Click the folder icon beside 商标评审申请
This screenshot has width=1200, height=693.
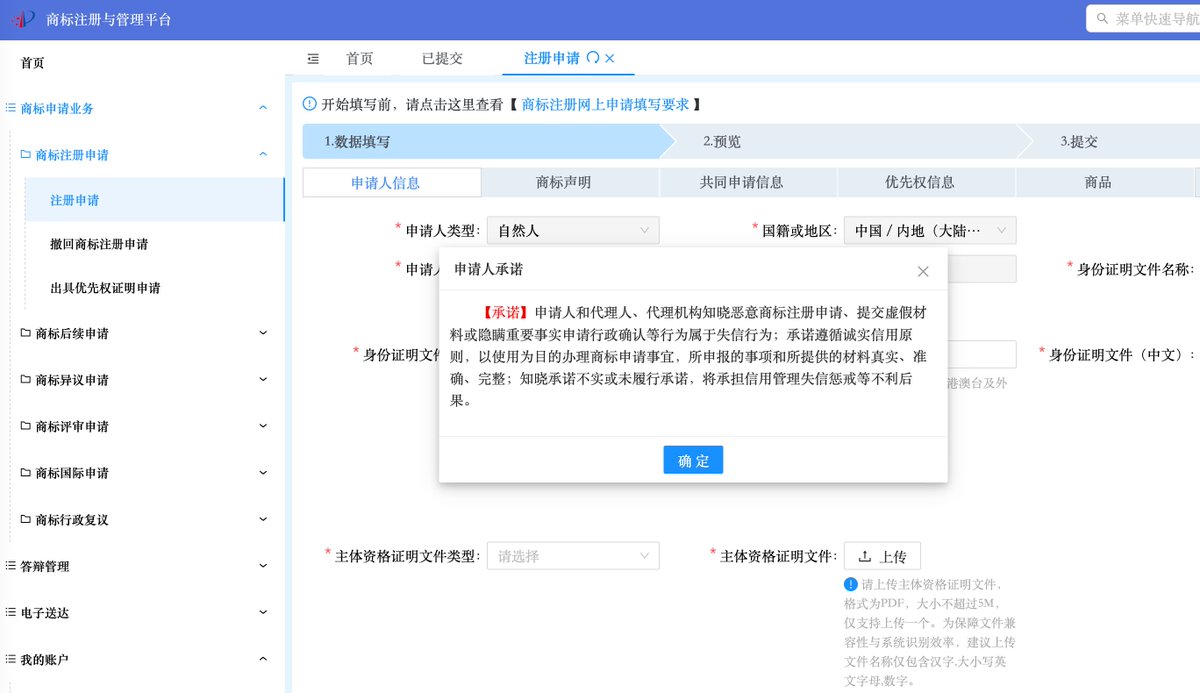[26, 426]
